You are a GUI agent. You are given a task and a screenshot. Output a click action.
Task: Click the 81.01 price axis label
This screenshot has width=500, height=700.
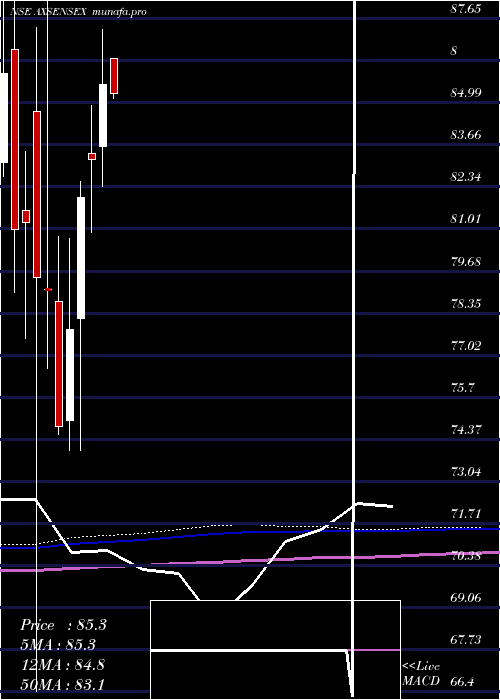466,218
